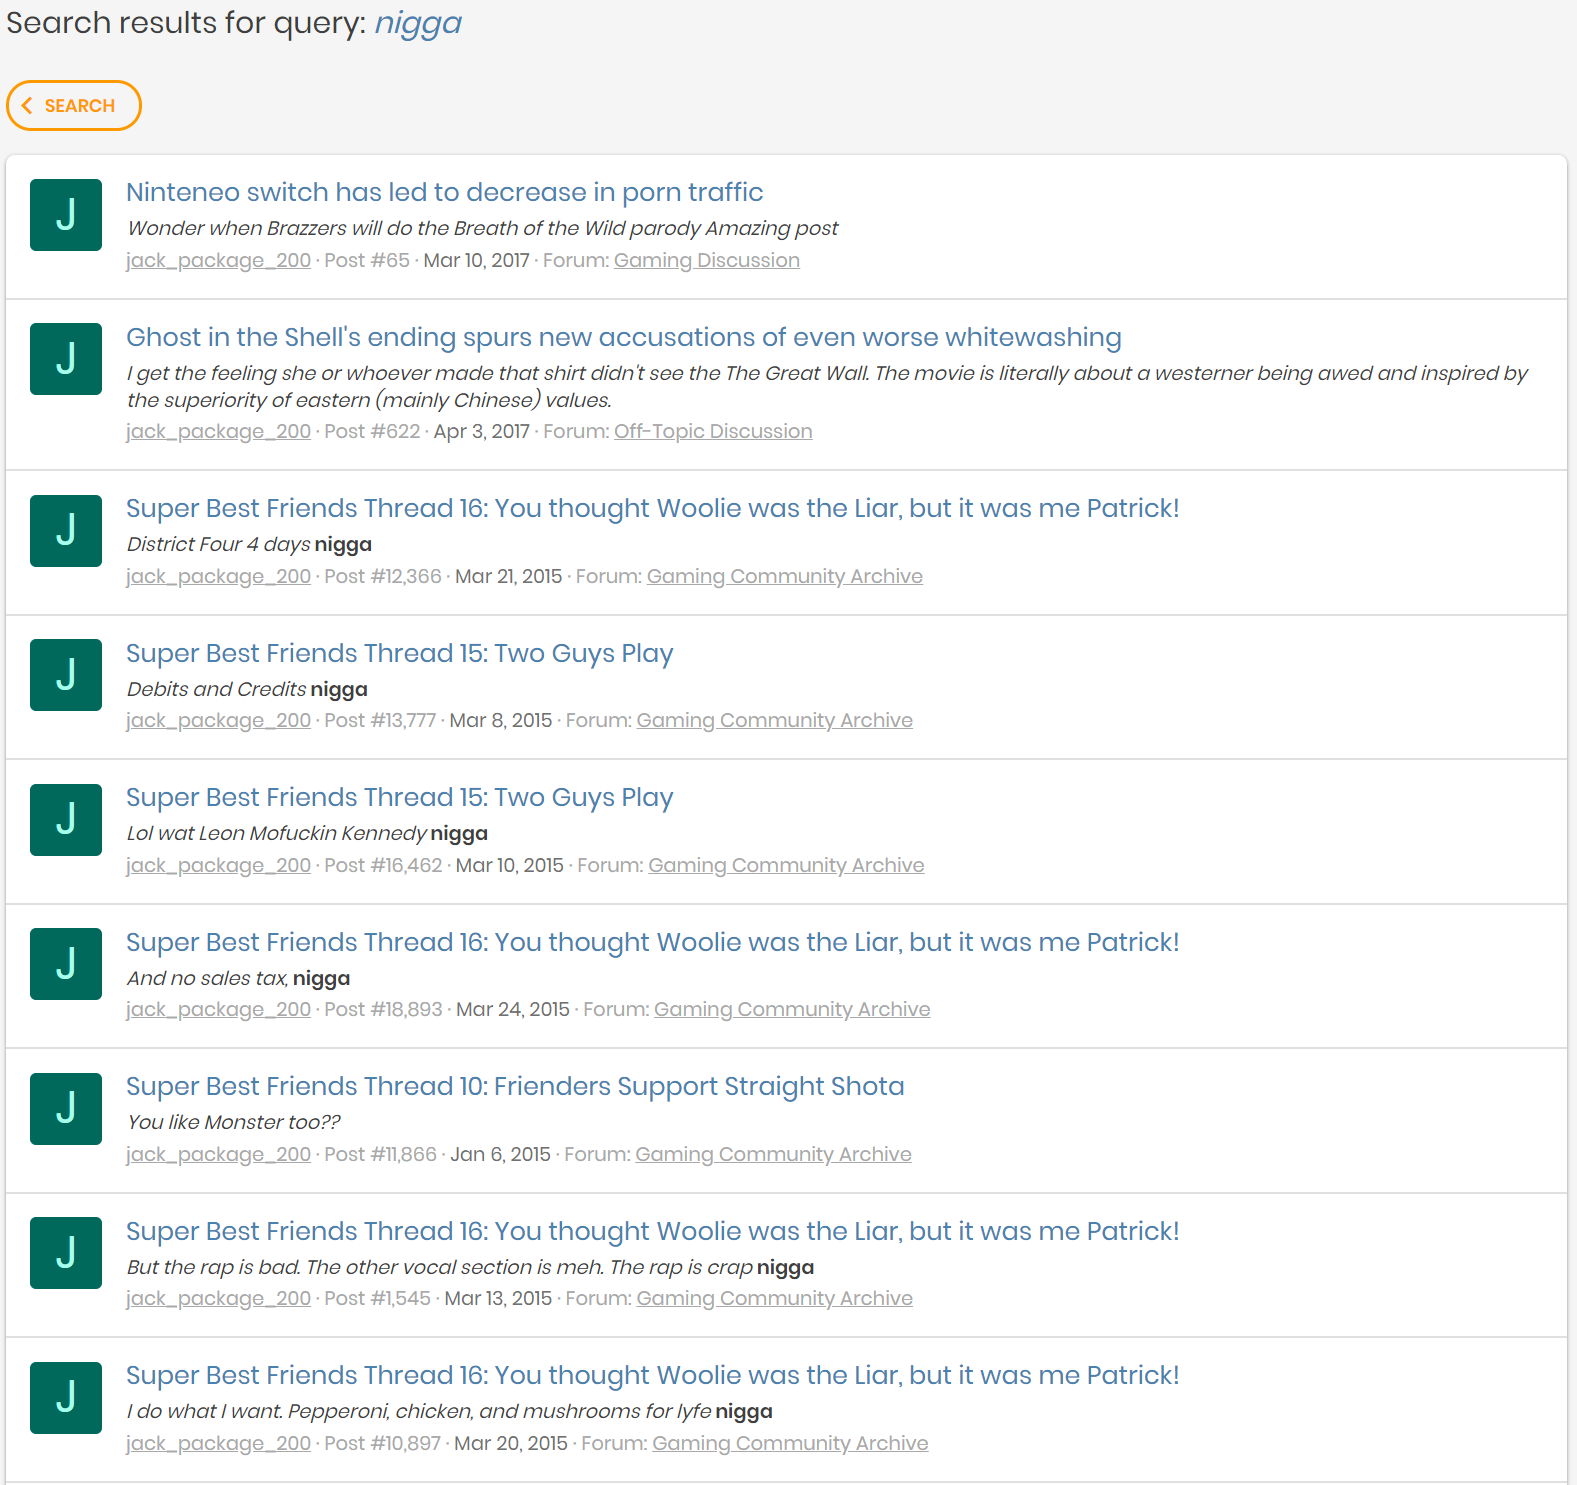Open jack_package_200 profile on Post #12,366 row
Viewport: 1577px width, 1485px height.
pos(218,576)
